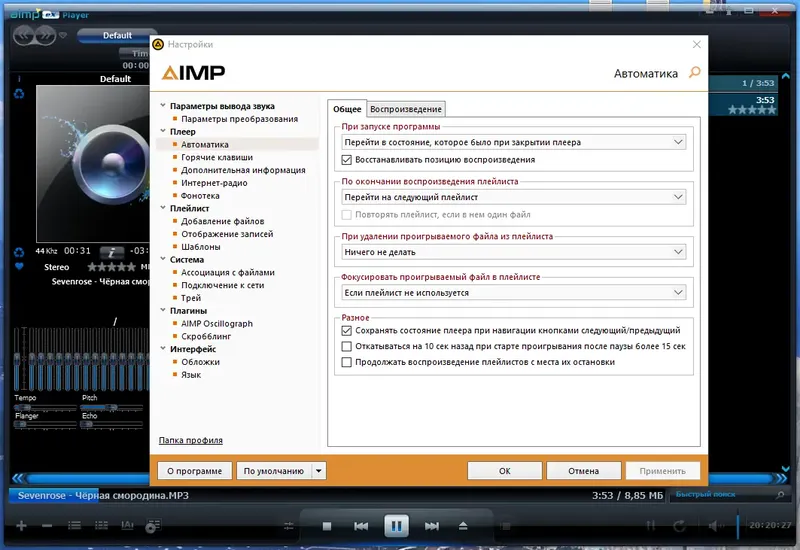Click right double-arrow on playlist scrollbar
The width and height of the screenshot is (800, 550).
781,478
